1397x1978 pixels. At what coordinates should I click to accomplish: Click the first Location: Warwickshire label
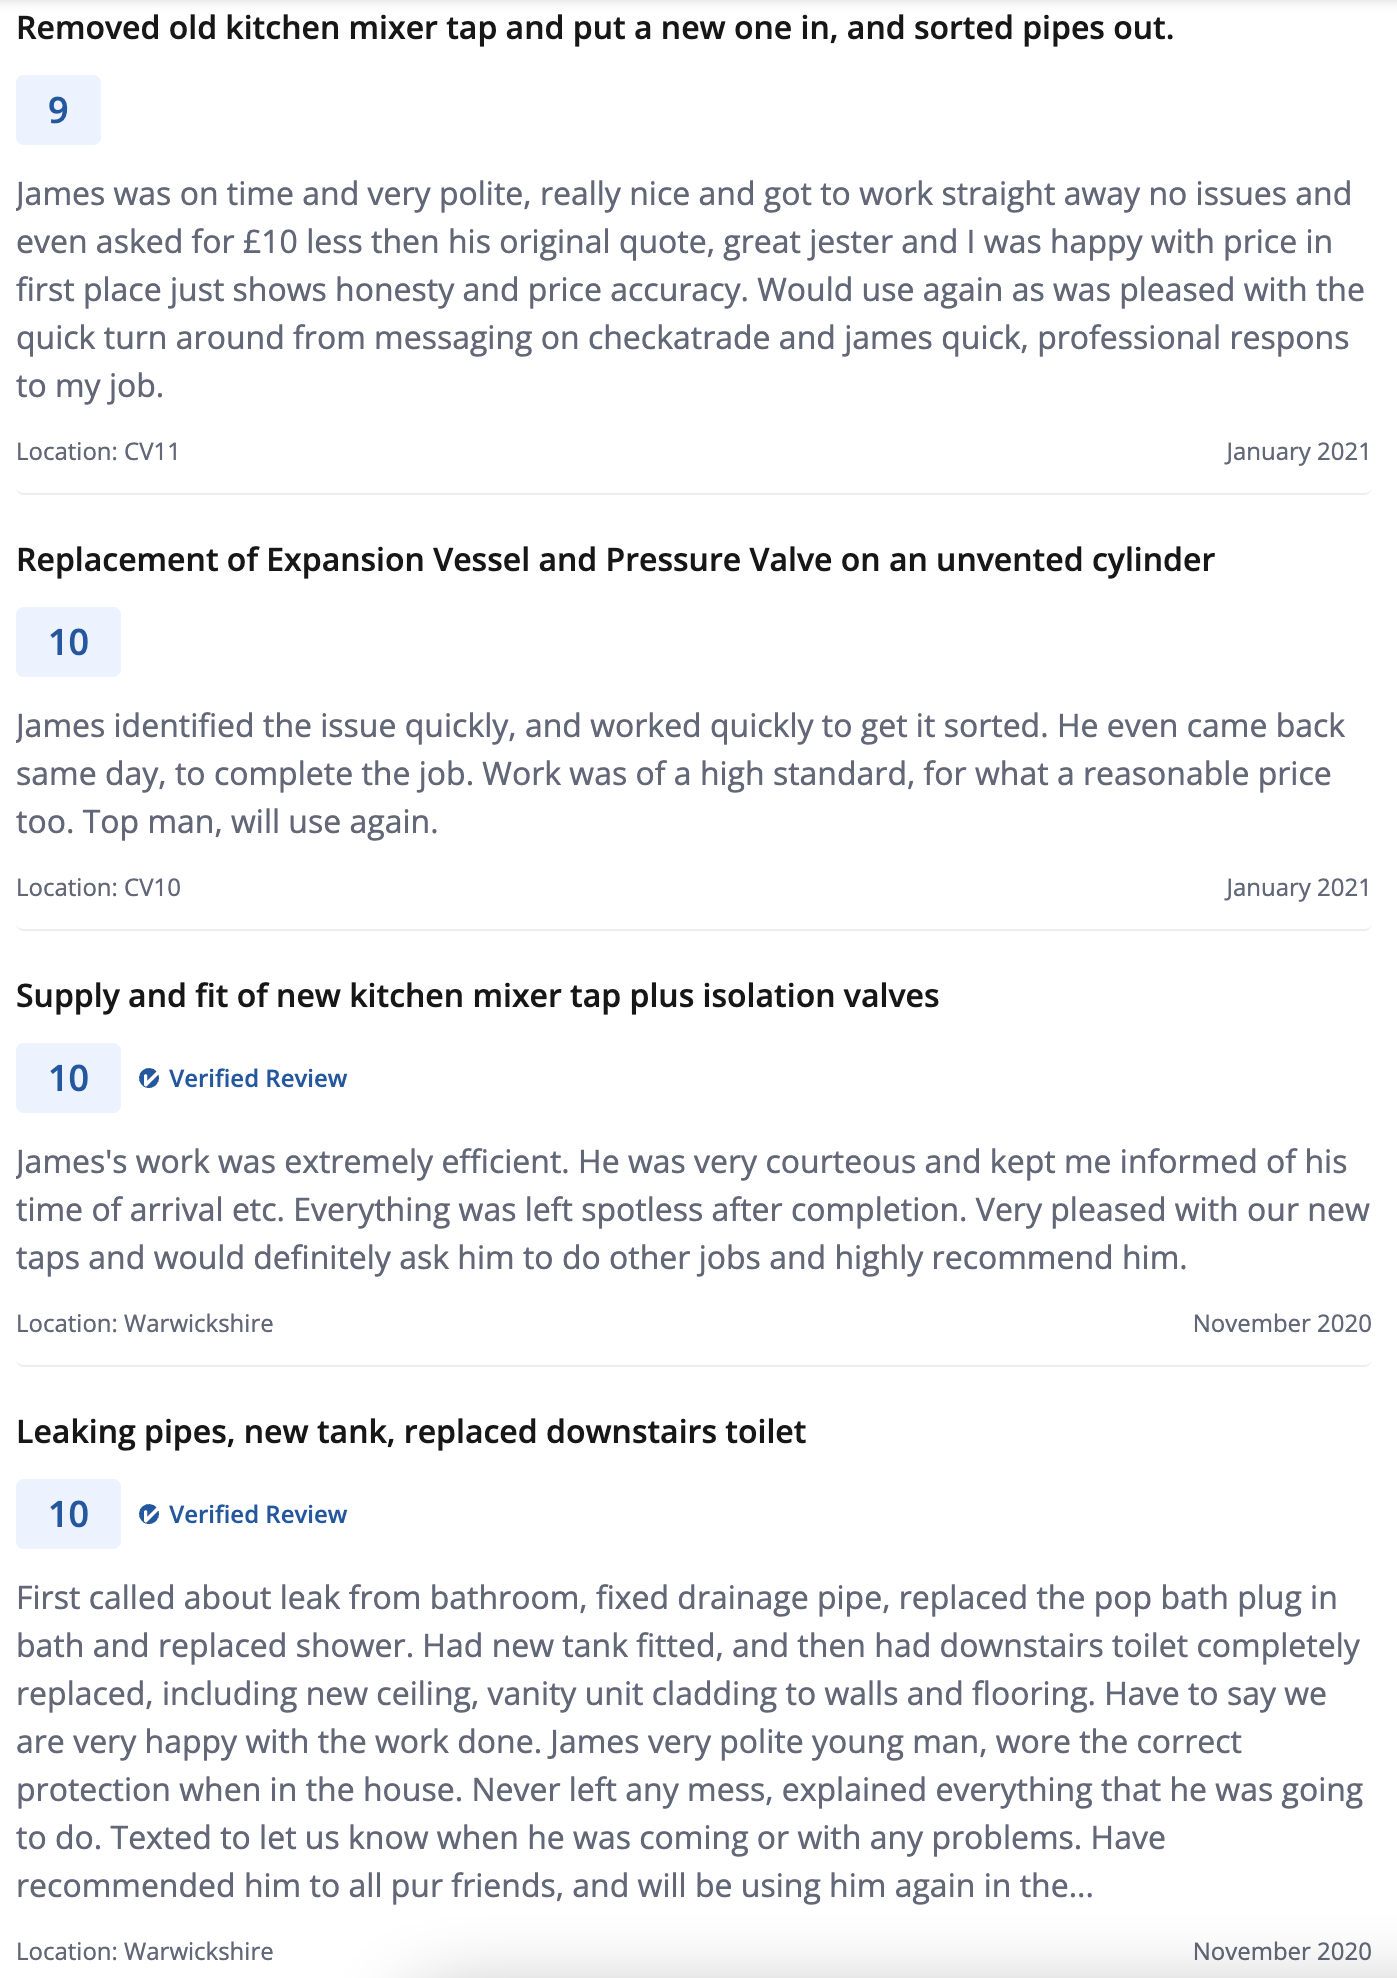(144, 1324)
